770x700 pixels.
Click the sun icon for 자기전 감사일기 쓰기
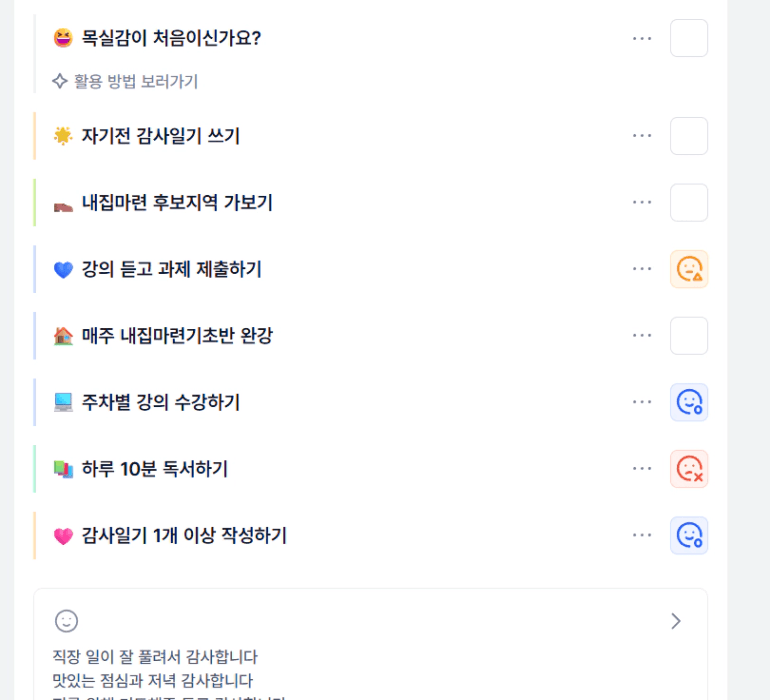(x=64, y=136)
